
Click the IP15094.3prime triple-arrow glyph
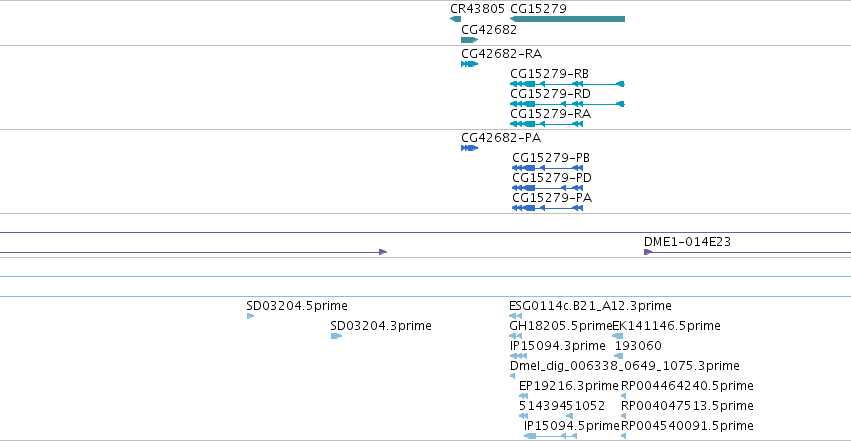(x=518, y=356)
